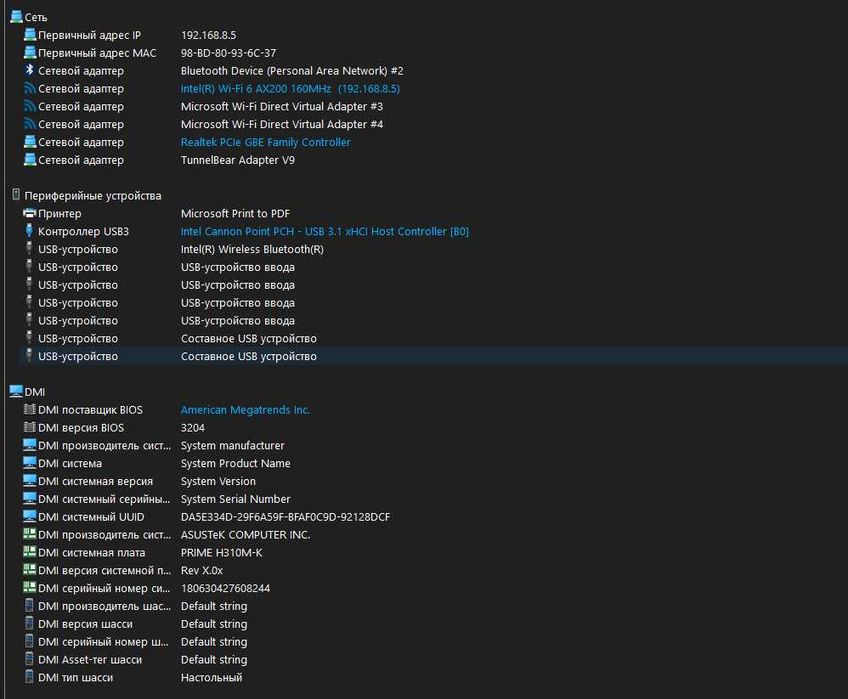
Task: Select serial number 180630427608244
Action: click(225, 589)
